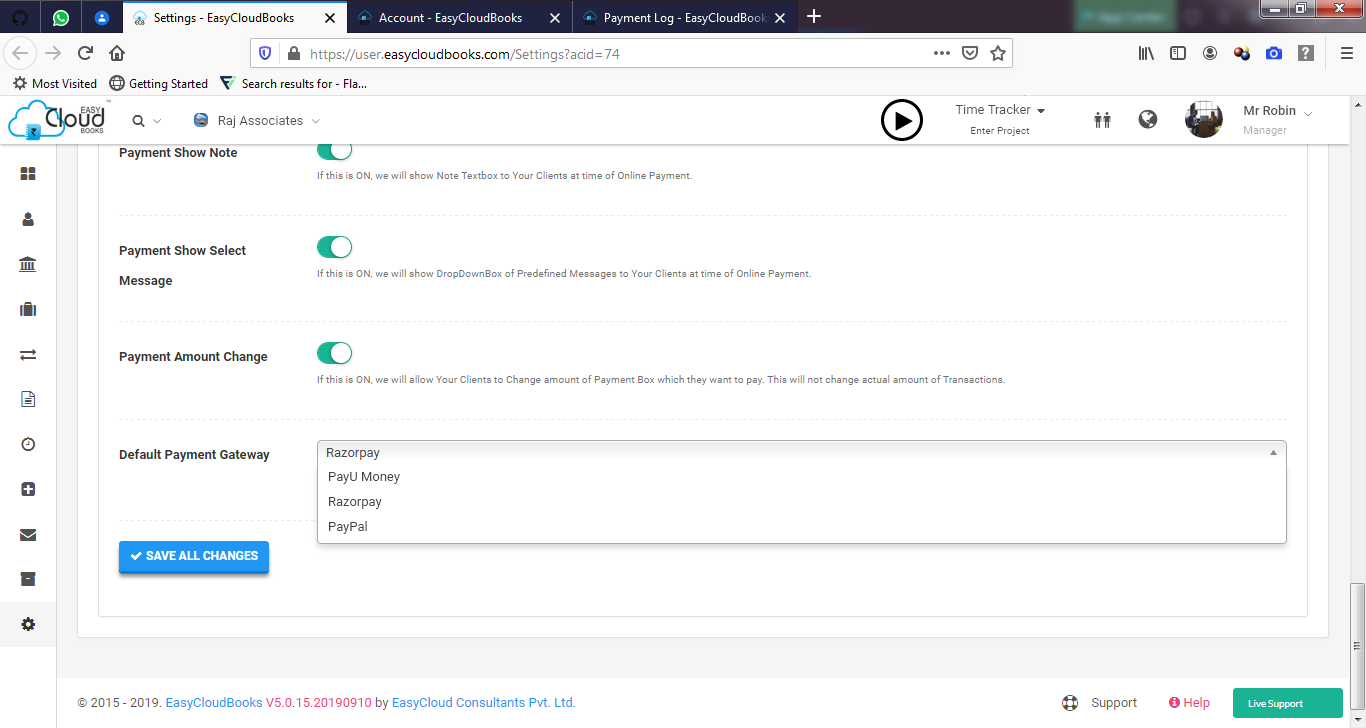
Task: Click the Help link in the footer
Action: [1189, 703]
